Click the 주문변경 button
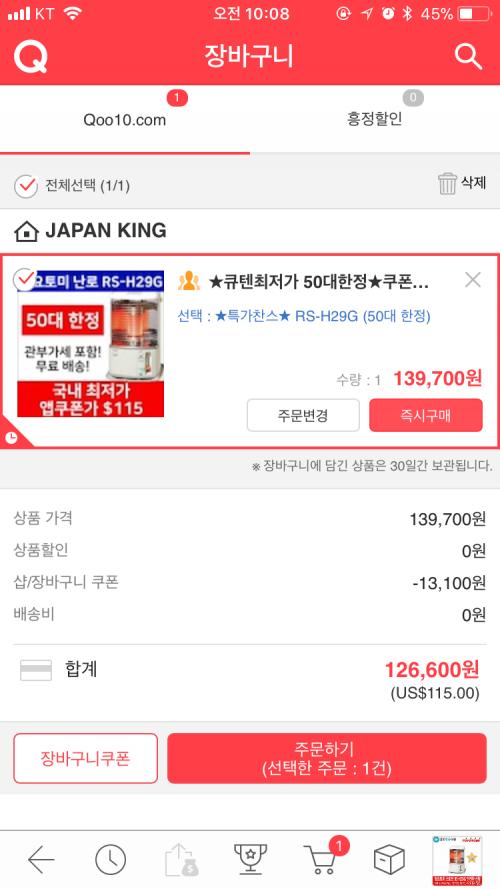500x889 pixels. coord(303,415)
